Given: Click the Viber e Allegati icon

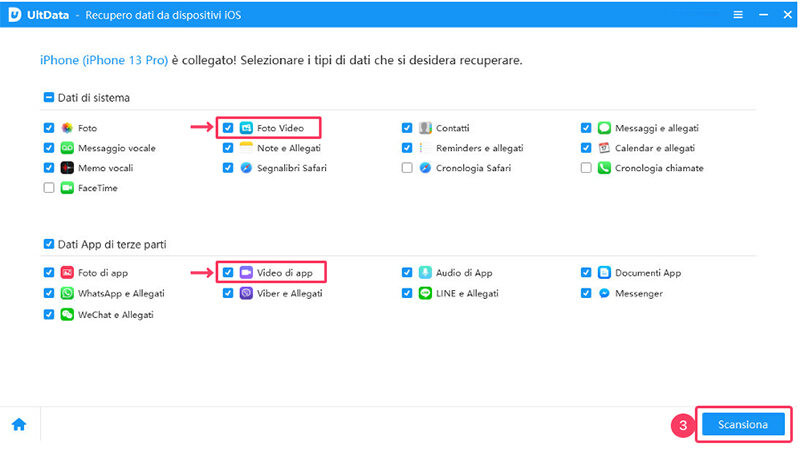Looking at the screenshot, I should point(246,294).
